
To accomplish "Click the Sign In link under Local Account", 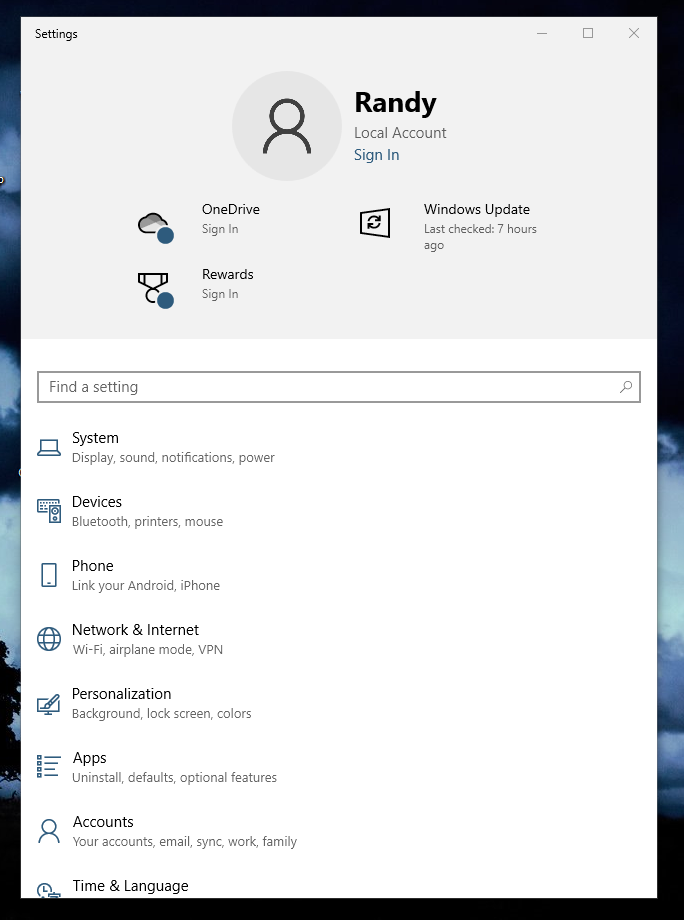I will (377, 155).
